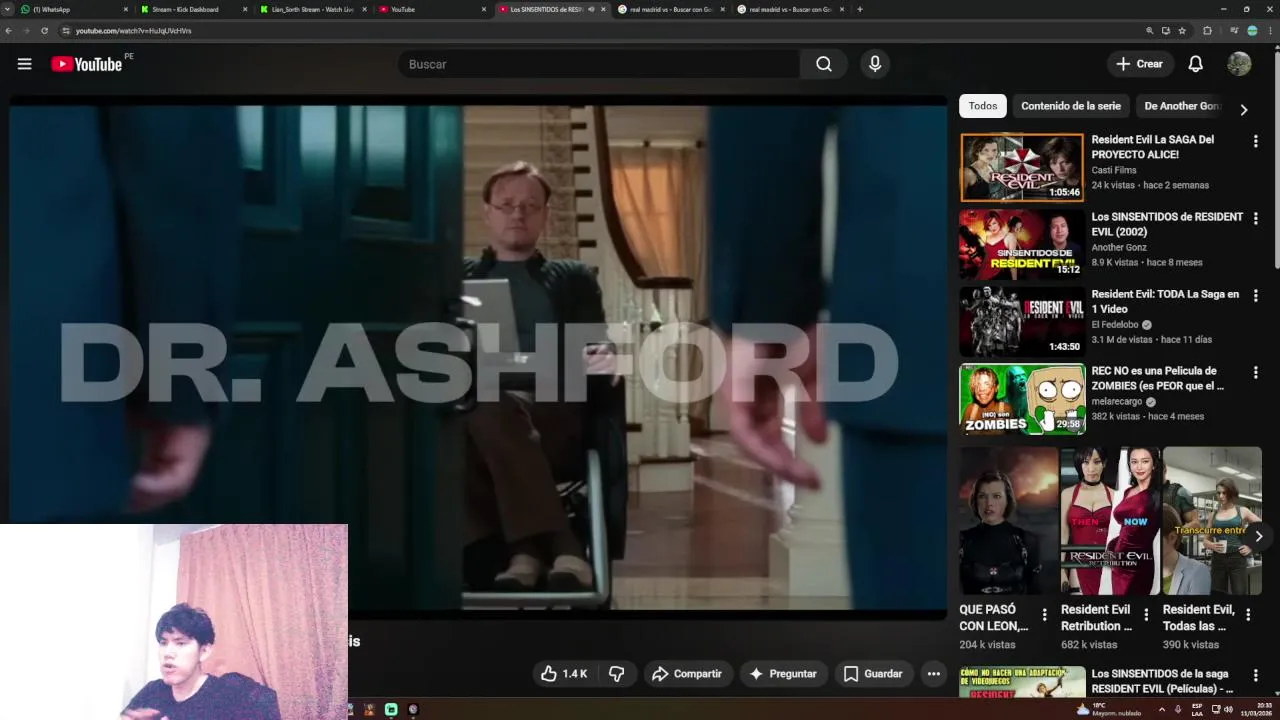Open more actions three-dot menu below video
This screenshot has width=1280, height=720.
[x=933, y=674]
